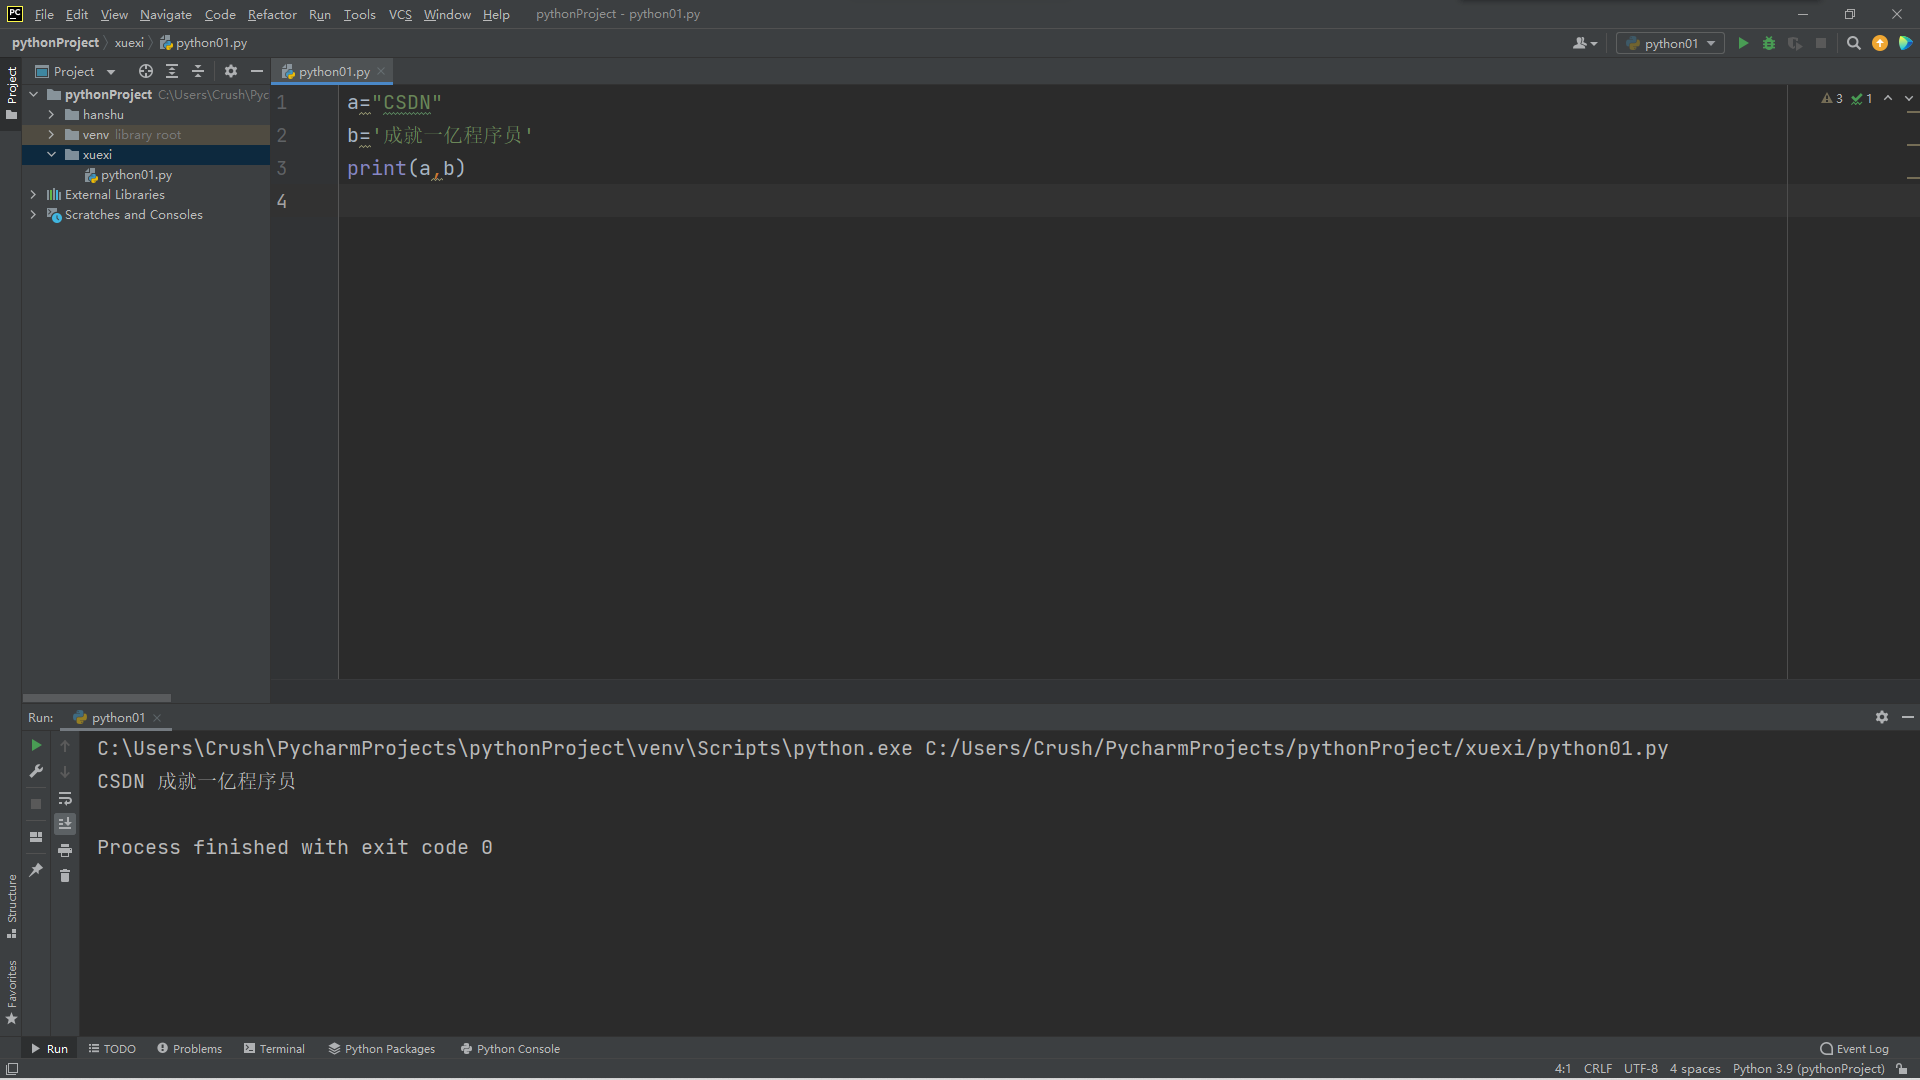Run python01 with the green play icon

point(1743,43)
